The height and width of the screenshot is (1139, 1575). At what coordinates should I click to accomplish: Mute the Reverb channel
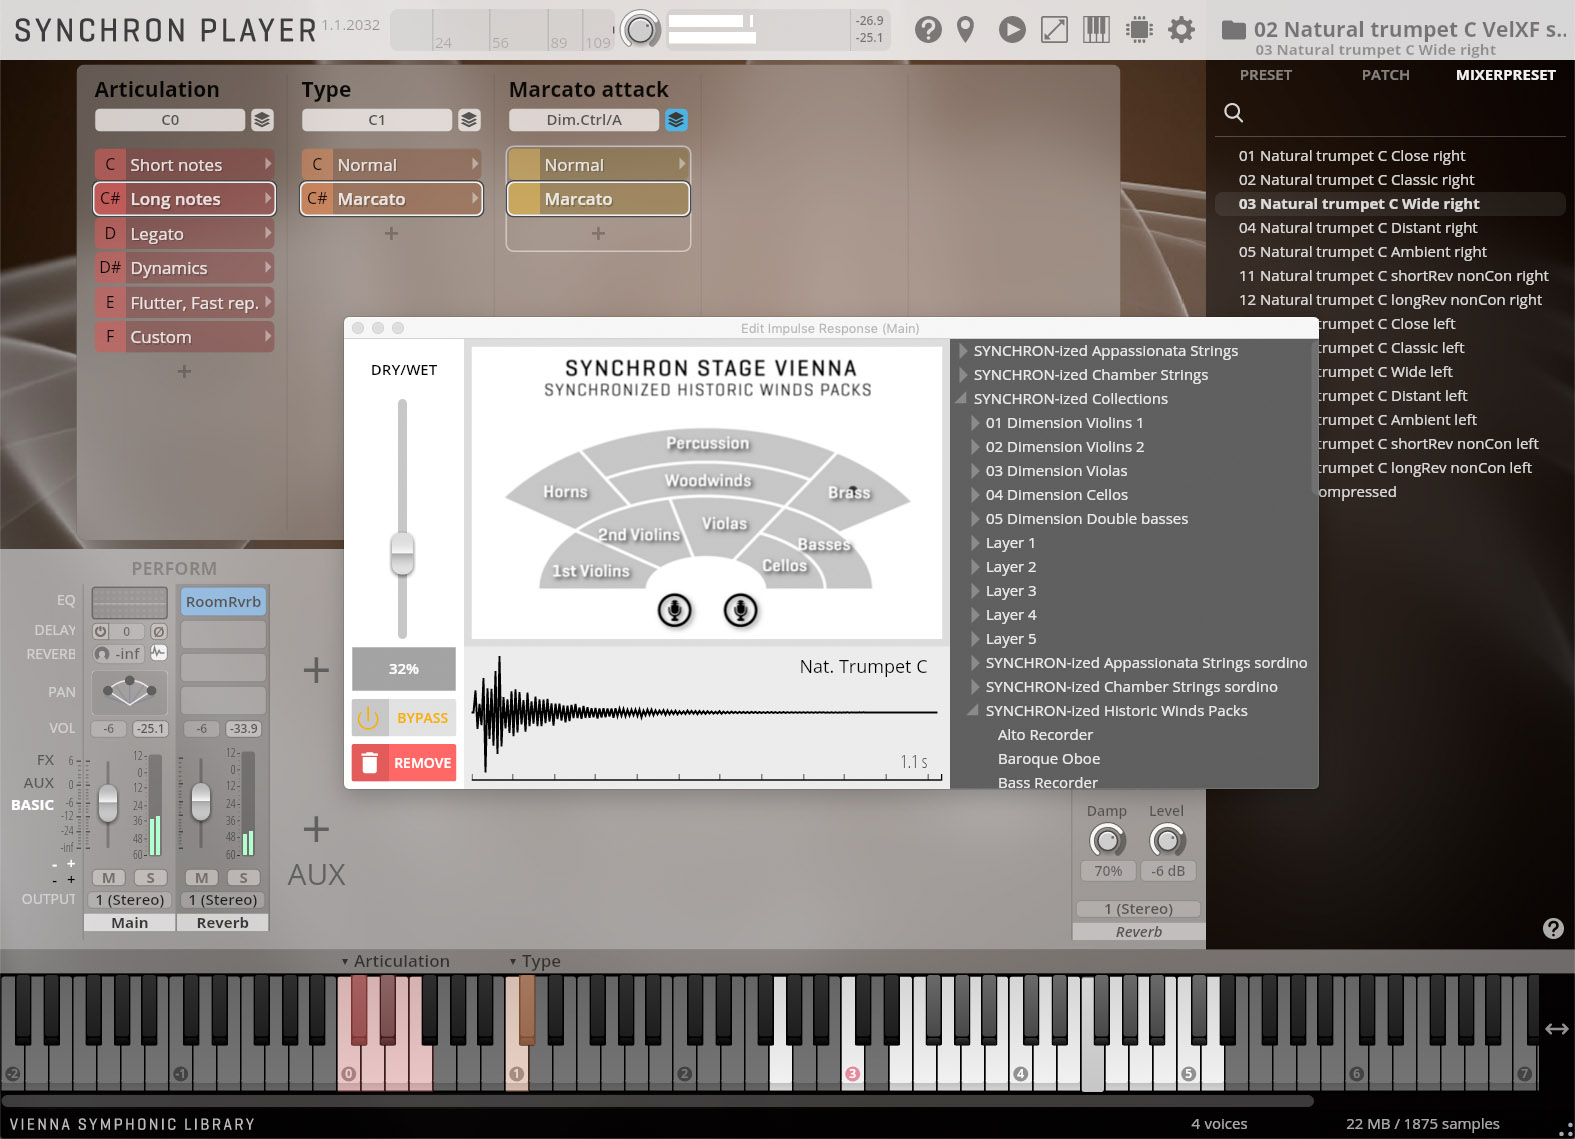202,877
